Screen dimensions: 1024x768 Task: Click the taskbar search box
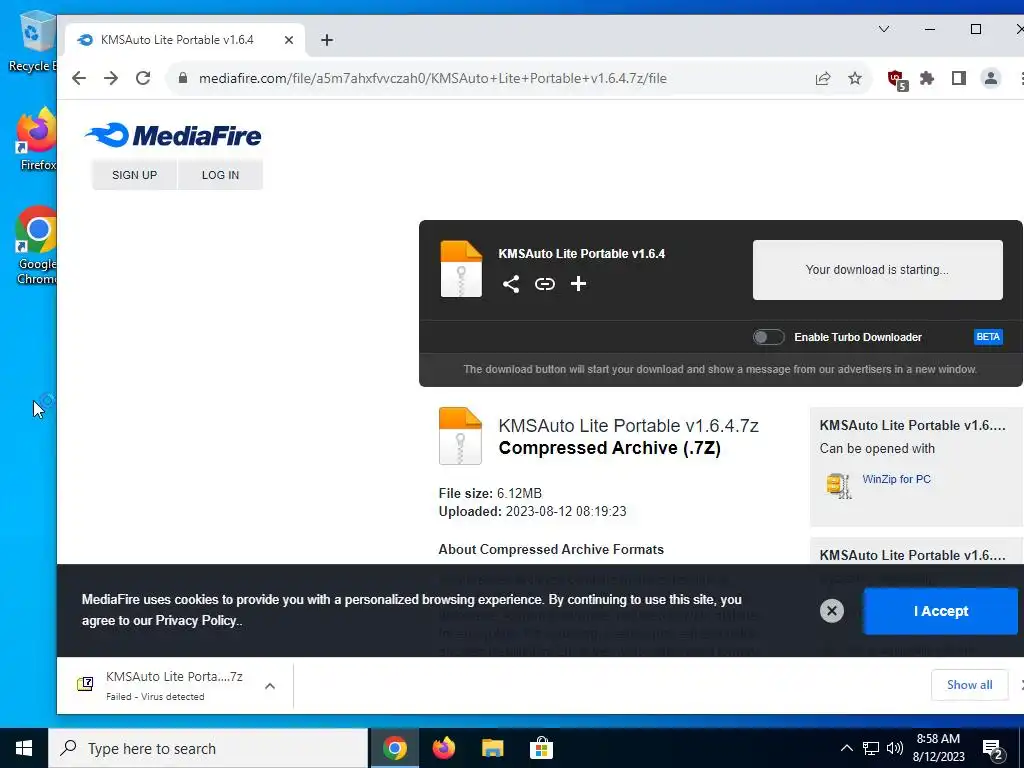(x=208, y=748)
